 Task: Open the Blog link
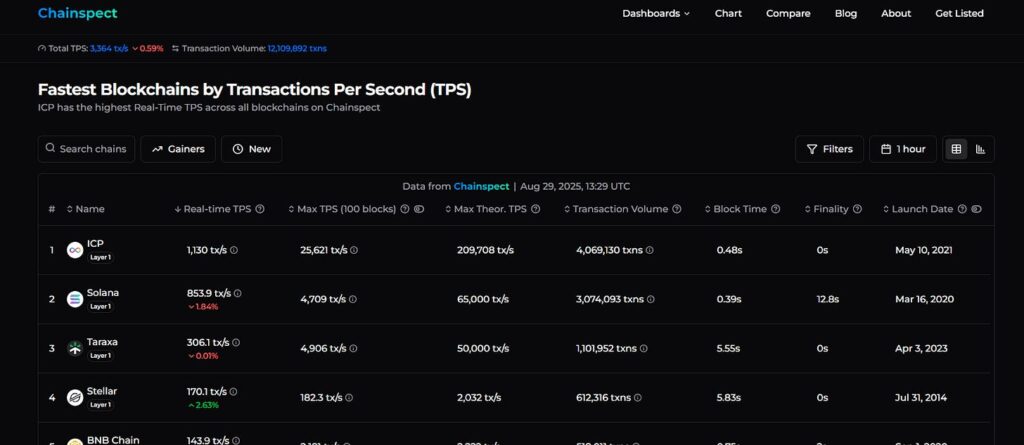click(846, 13)
